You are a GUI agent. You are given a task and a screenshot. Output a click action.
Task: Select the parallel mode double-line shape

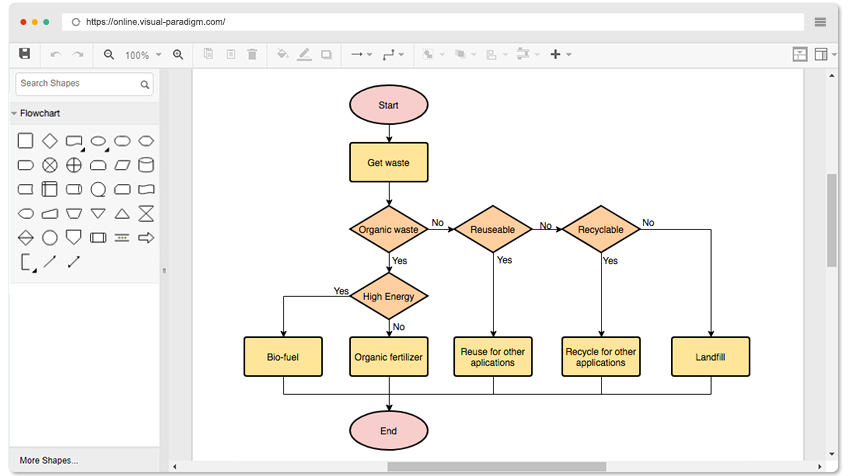[x=122, y=237]
